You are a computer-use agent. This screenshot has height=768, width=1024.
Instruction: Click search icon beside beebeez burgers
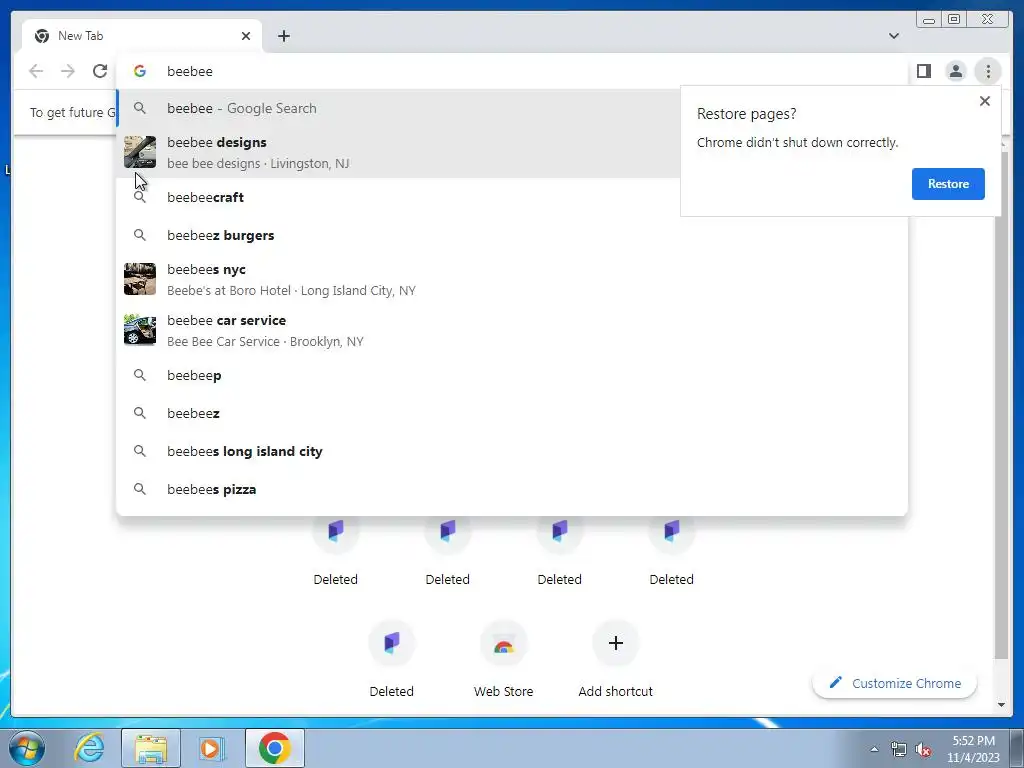click(140, 235)
